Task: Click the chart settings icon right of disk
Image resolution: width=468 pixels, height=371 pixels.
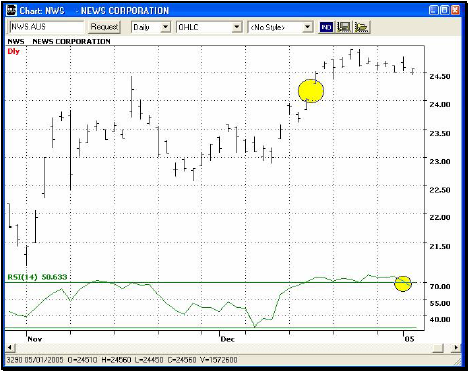Action: click(x=361, y=27)
